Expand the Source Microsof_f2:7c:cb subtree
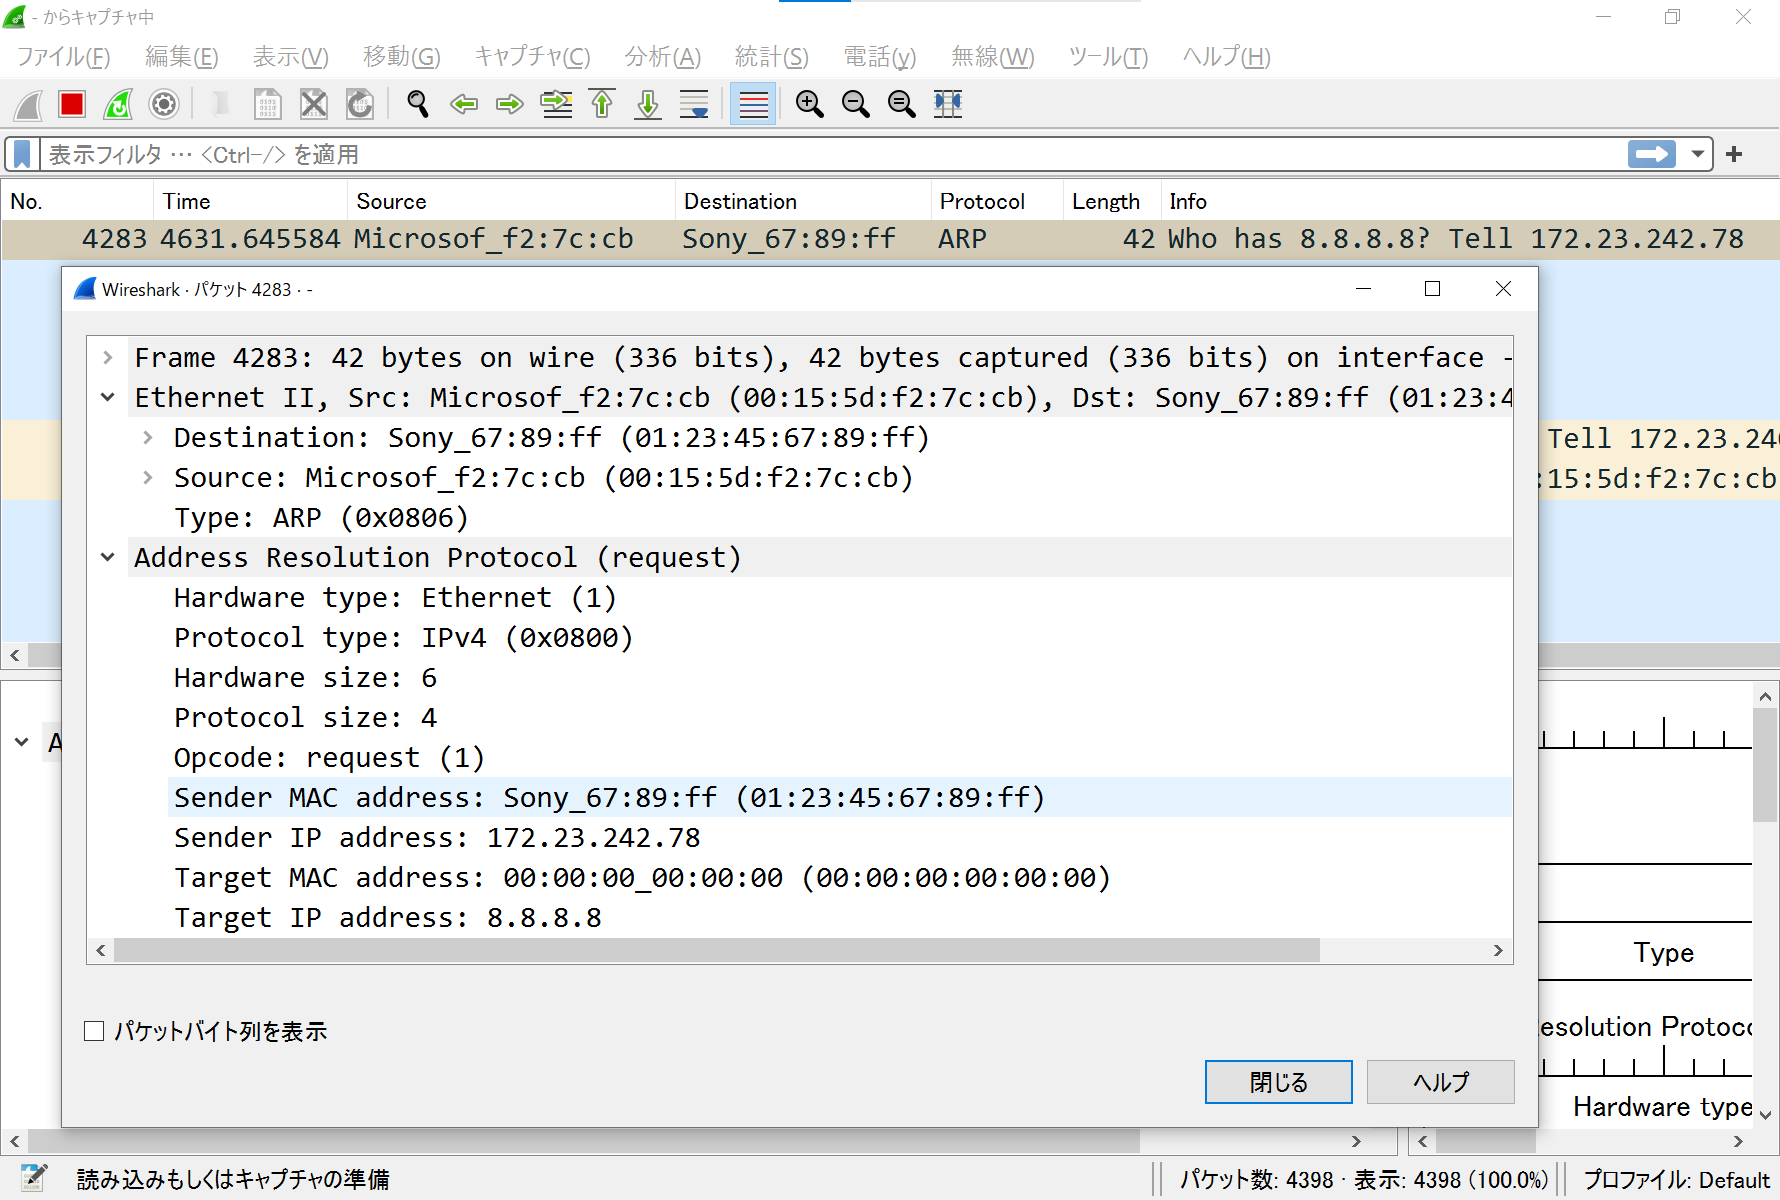This screenshot has height=1200, width=1780. pos(148,477)
